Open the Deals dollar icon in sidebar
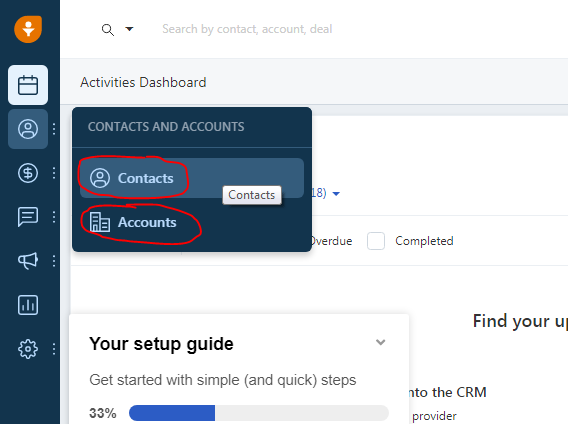 [x=28, y=173]
